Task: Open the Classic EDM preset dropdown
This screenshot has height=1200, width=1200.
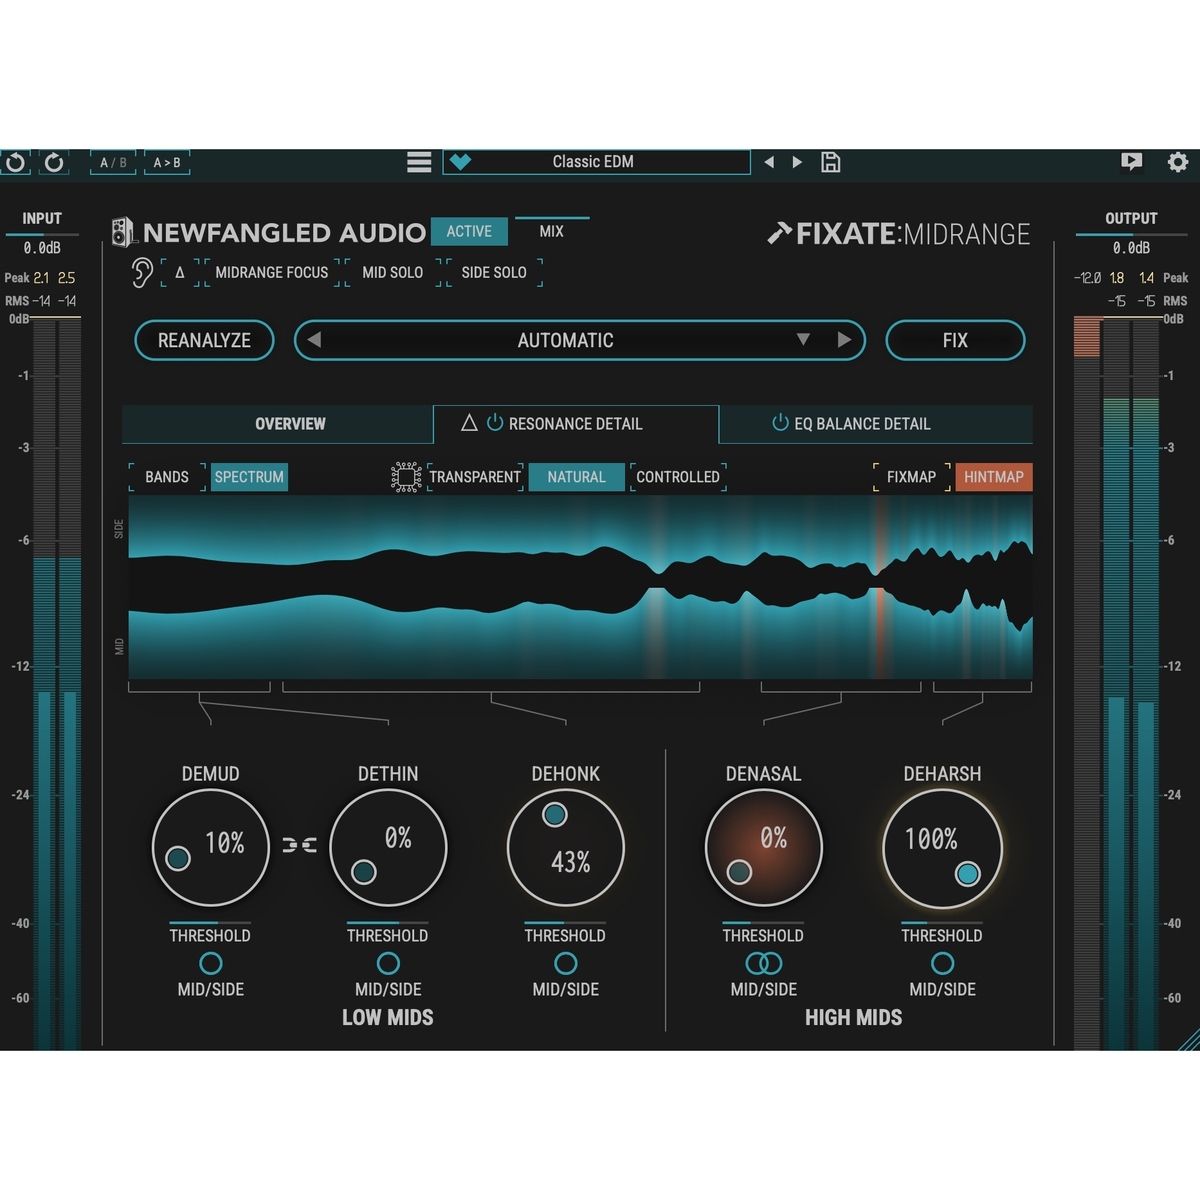Action: tap(596, 162)
